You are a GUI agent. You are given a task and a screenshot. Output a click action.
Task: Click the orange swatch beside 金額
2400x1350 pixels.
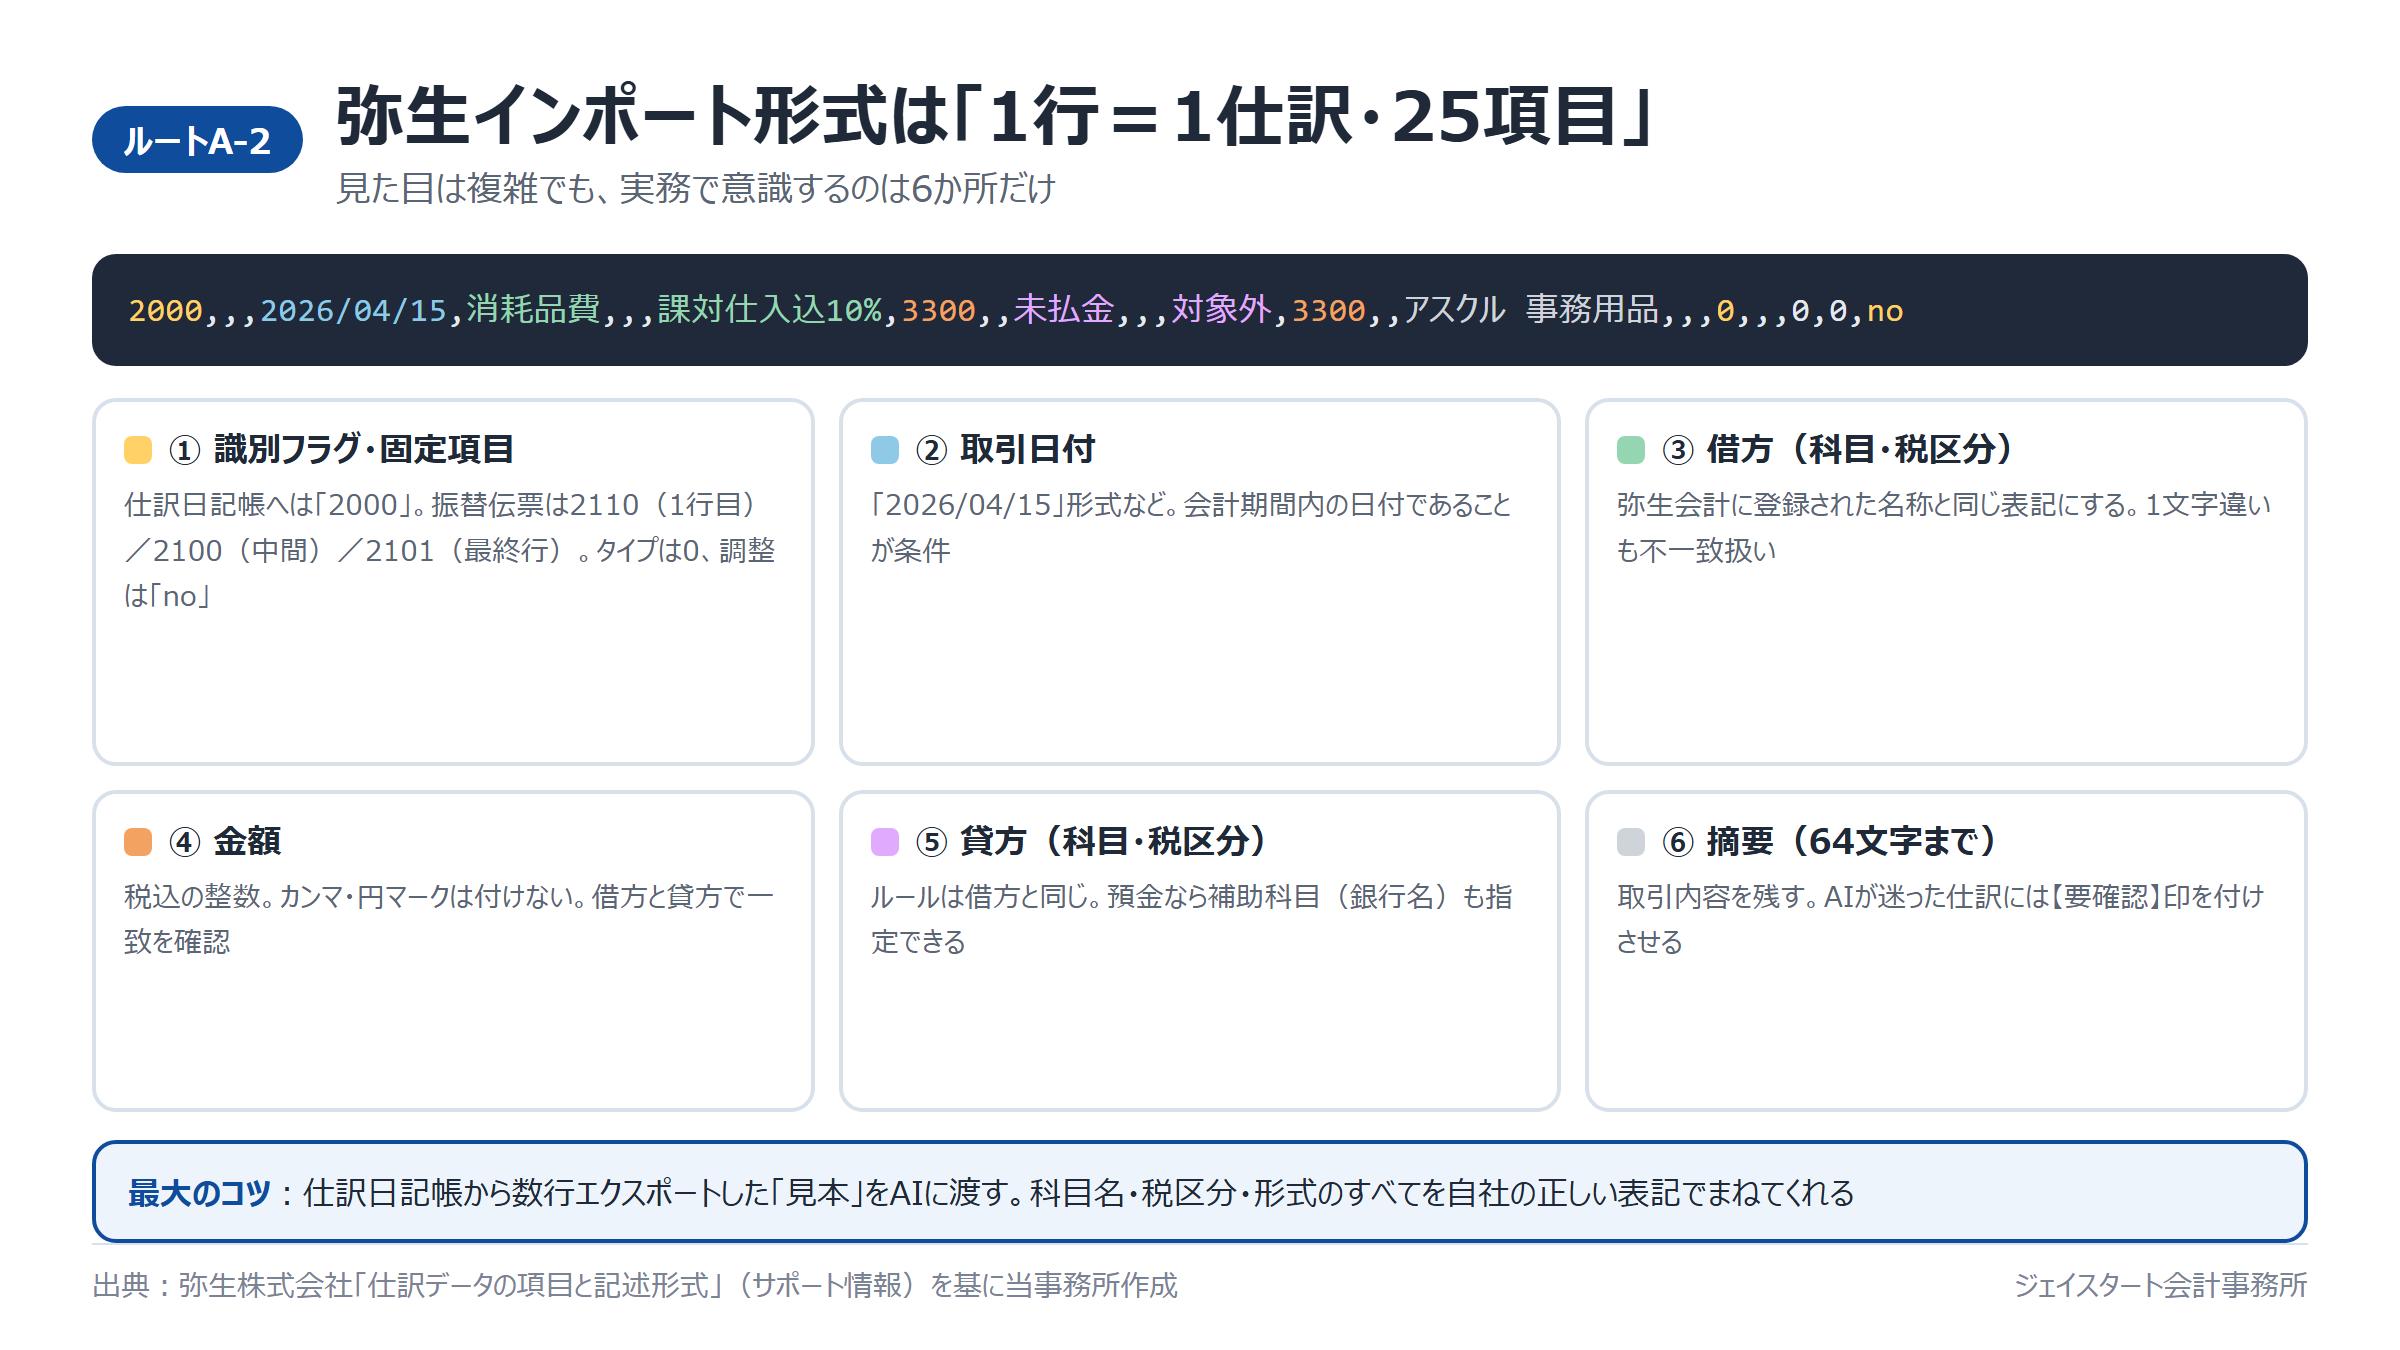pos(138,842)
